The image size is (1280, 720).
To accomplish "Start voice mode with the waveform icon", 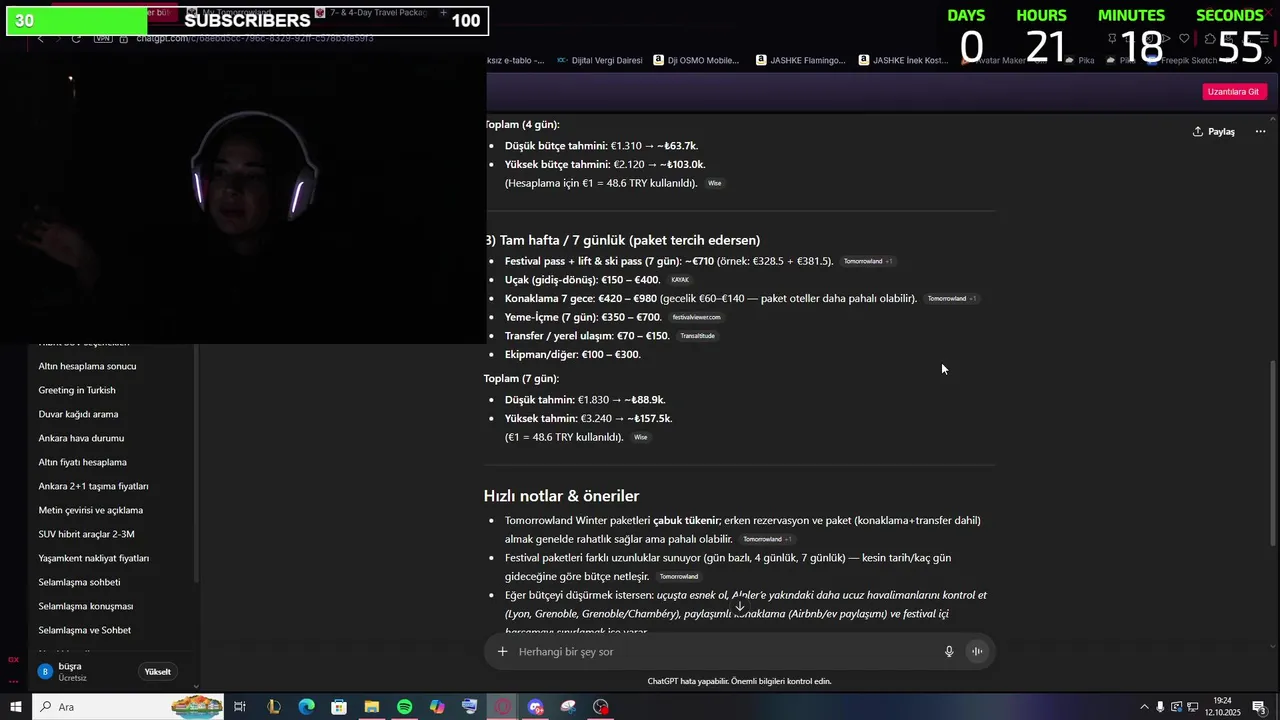I will (x=977, y=652).
